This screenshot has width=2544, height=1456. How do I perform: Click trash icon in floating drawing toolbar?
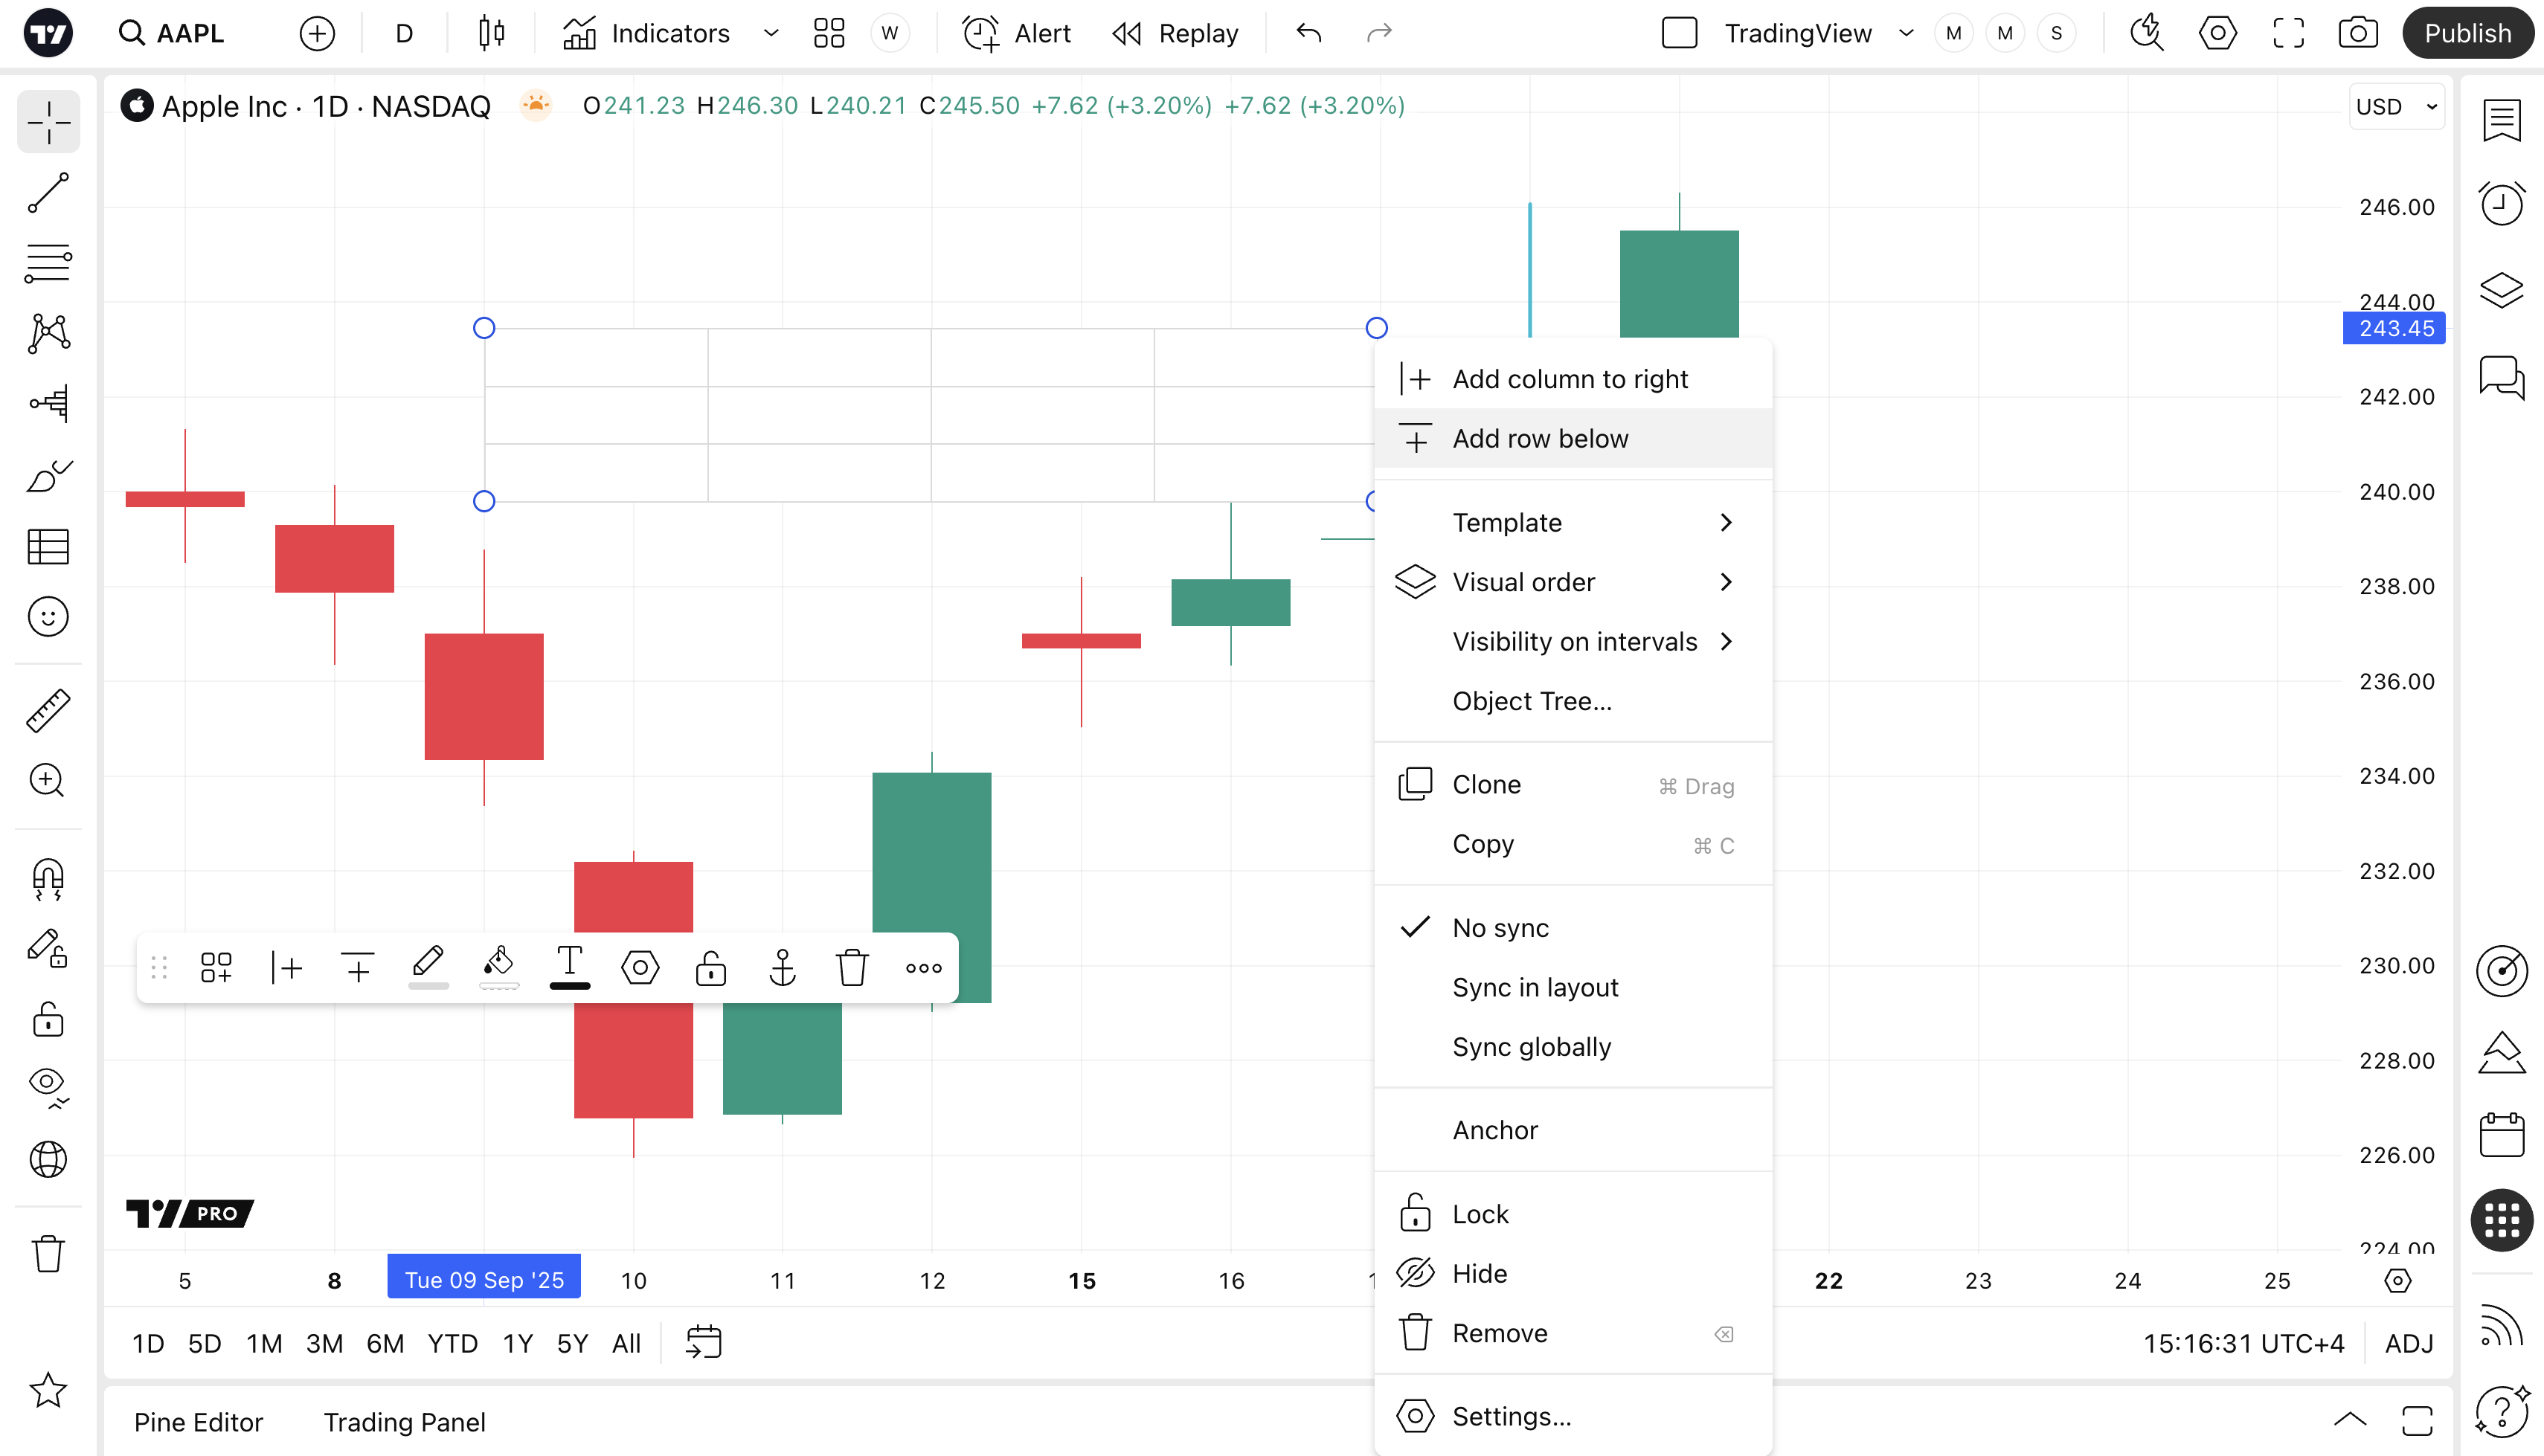[x=852, y=968]
